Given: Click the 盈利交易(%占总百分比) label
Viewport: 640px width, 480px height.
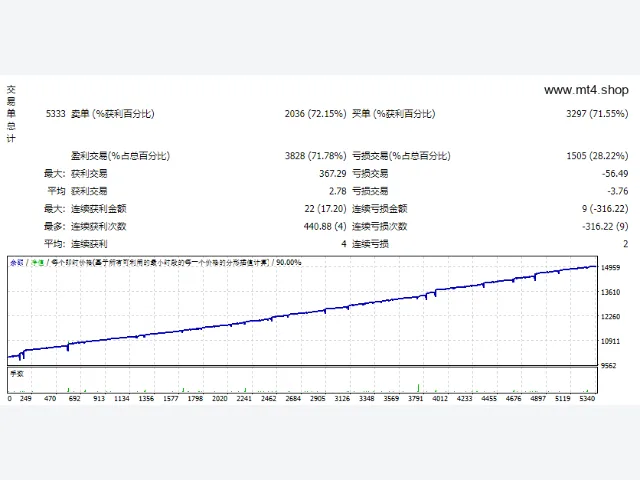Looking at the screenshot, I should pyautogui.click(x=120, y=156).
